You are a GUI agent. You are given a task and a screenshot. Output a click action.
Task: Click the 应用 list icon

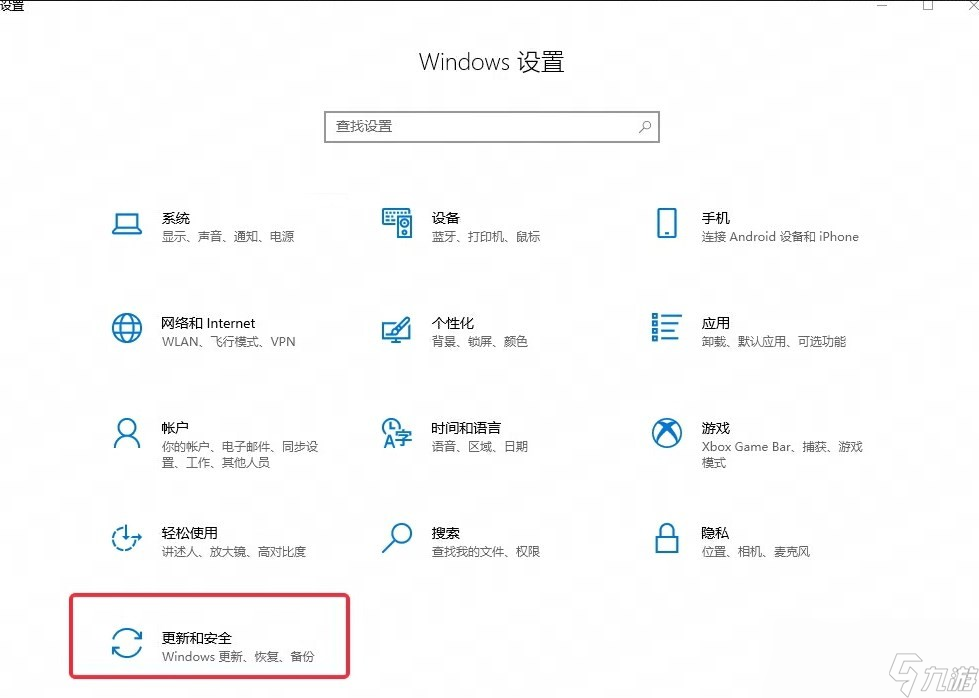pyautogui.click(x=667, y=328)
